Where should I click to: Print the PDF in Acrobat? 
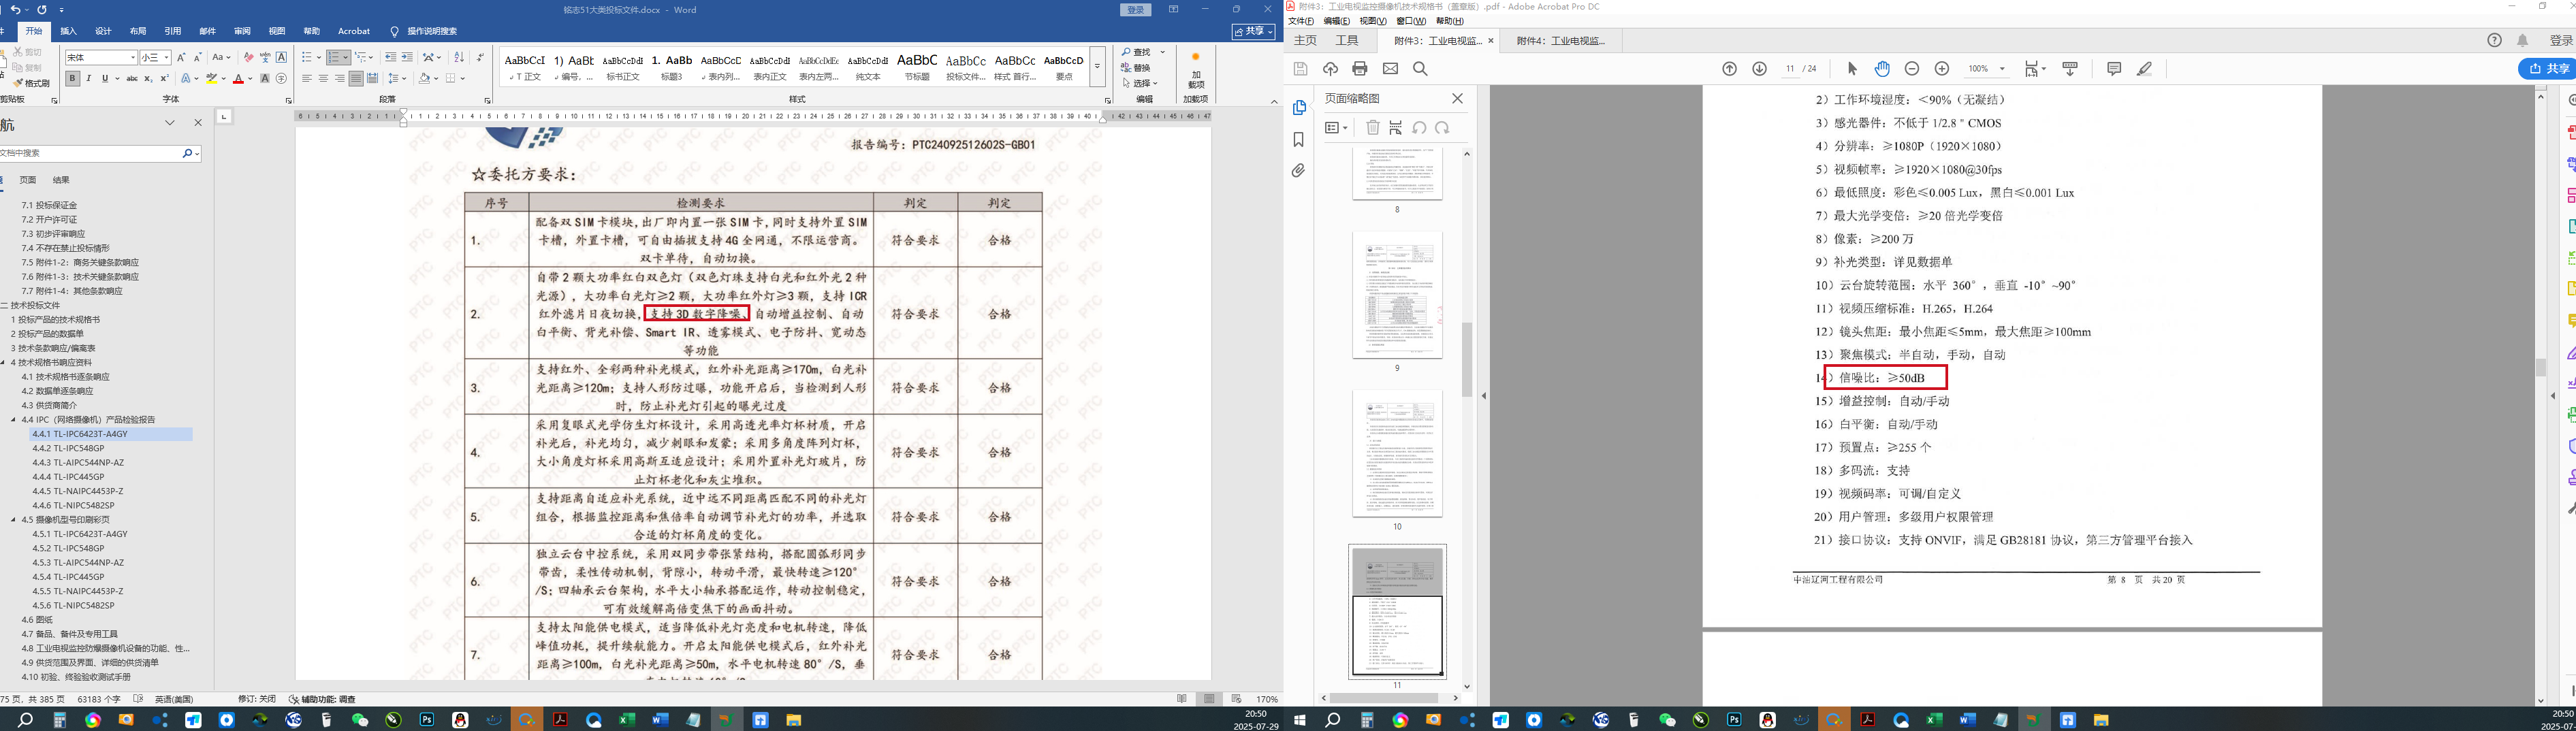(x=1359, y=69)
